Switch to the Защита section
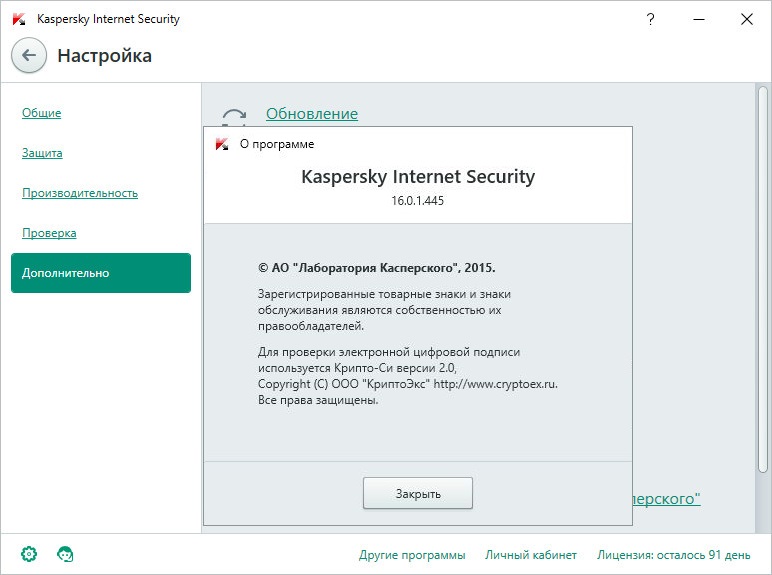This screenshot has height=575, width=772. point(42,153)
